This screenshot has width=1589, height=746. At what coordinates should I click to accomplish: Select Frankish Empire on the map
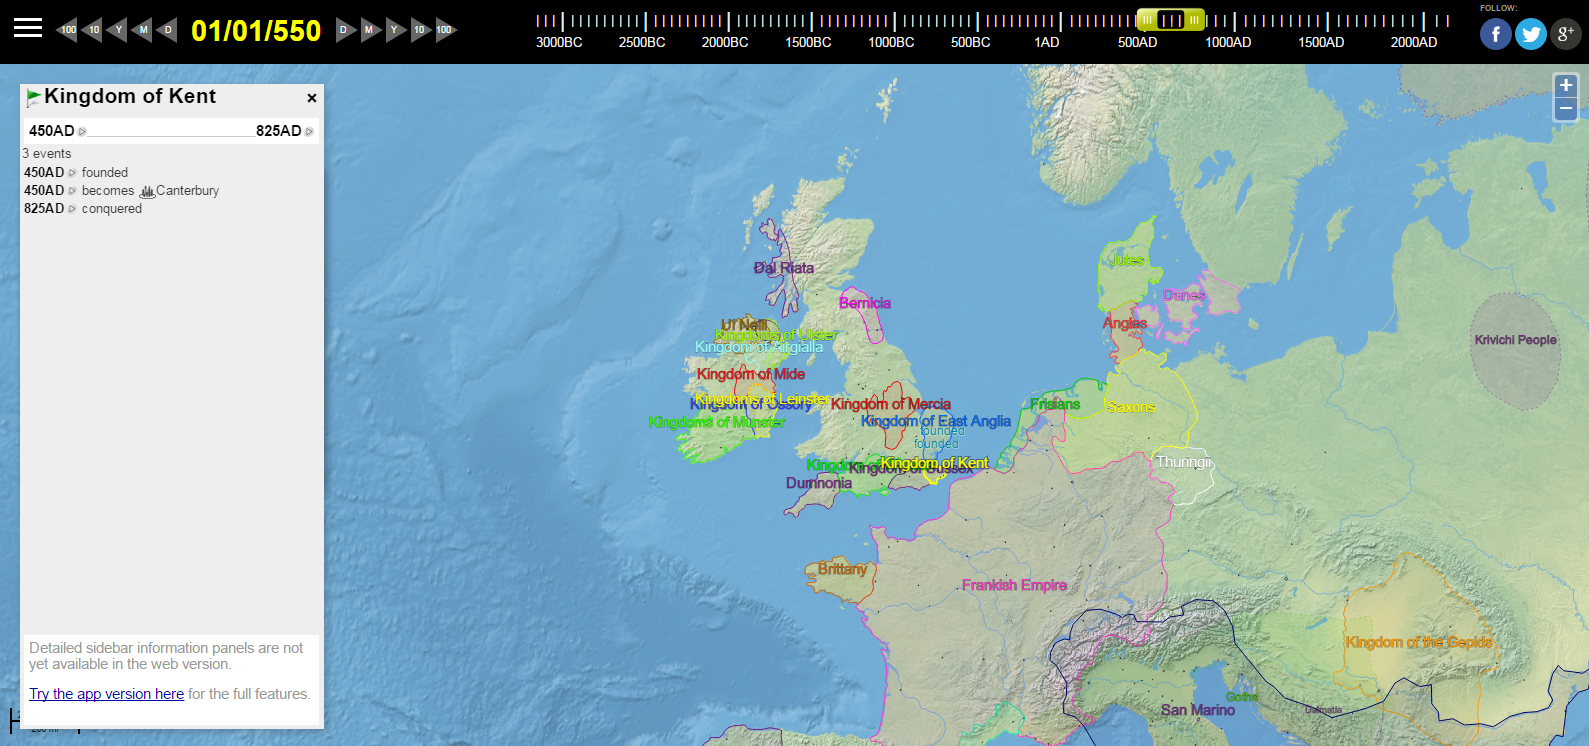[x=1014, y=585]
